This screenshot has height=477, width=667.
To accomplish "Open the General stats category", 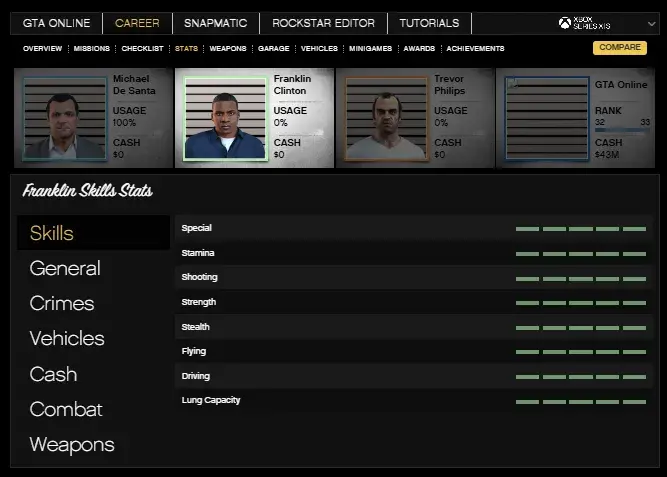I will click(65, 268).
